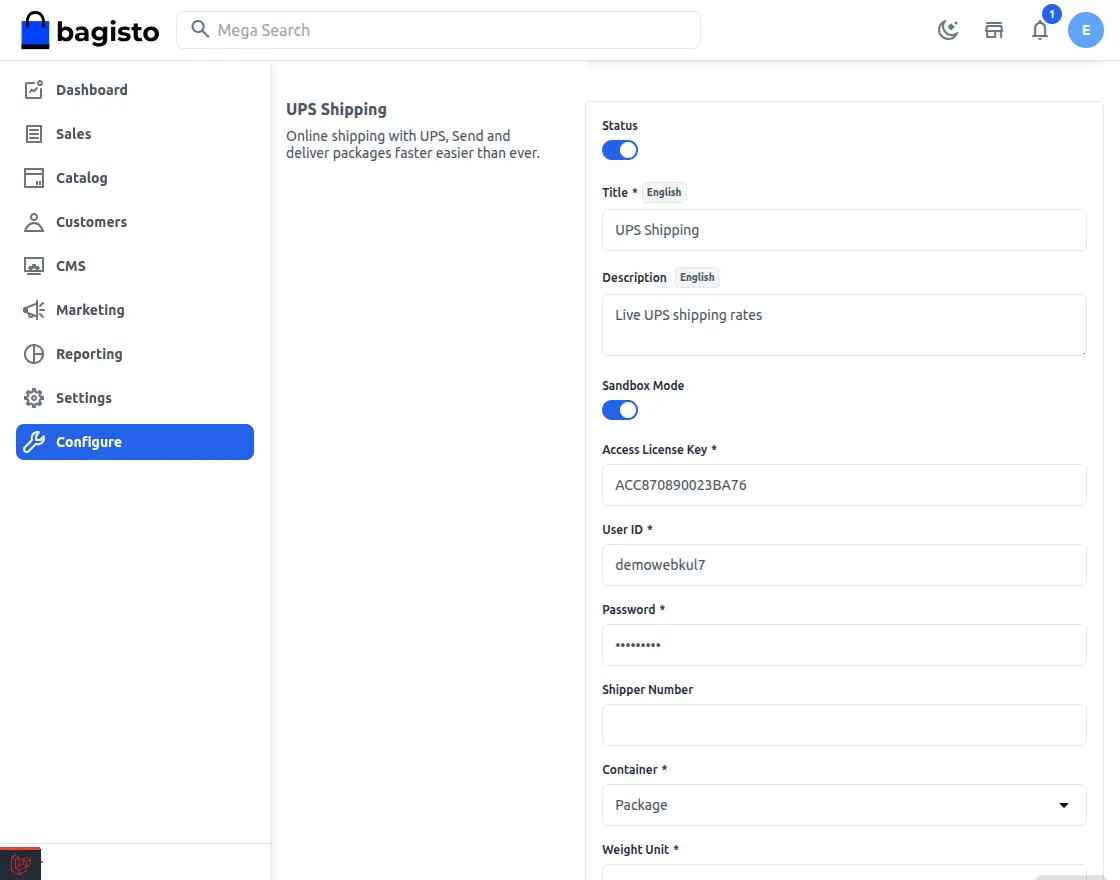The image size is (1120, 880).
Task: Edit the Title field UPS Shipping
Action: 844,230
